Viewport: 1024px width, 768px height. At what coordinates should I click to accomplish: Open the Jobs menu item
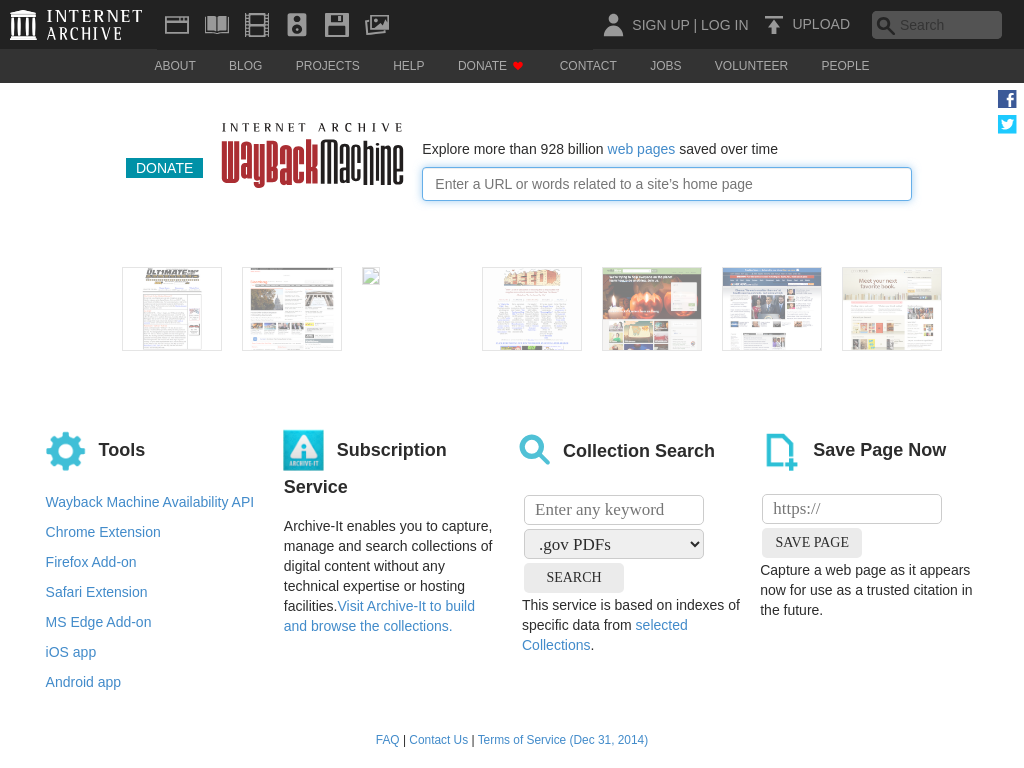tap(665, 66)
